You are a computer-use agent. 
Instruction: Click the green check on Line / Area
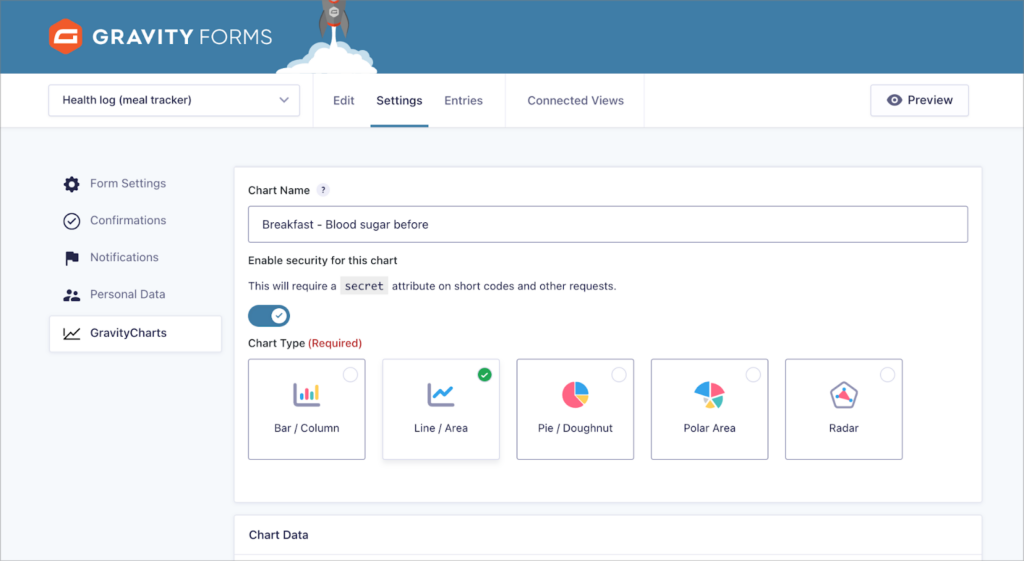[485, 374]
